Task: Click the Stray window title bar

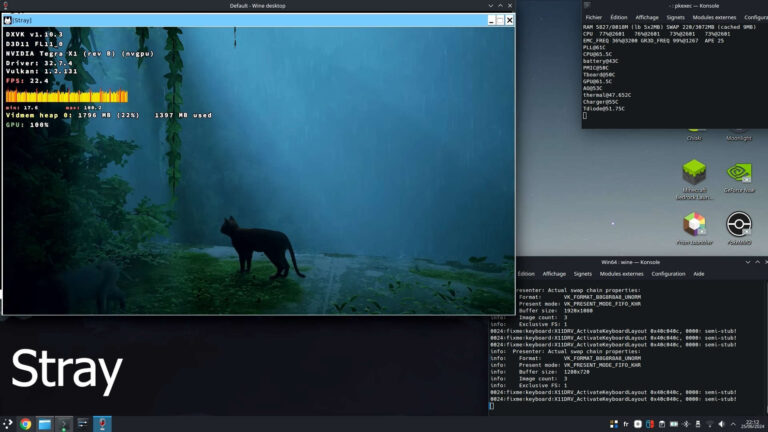Action: [x=250, y=20]
